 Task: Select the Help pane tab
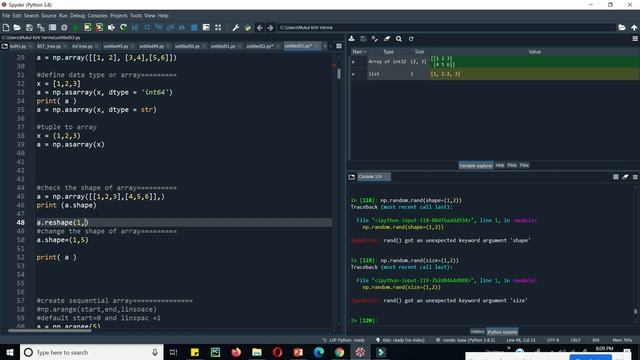click(500, 165)
